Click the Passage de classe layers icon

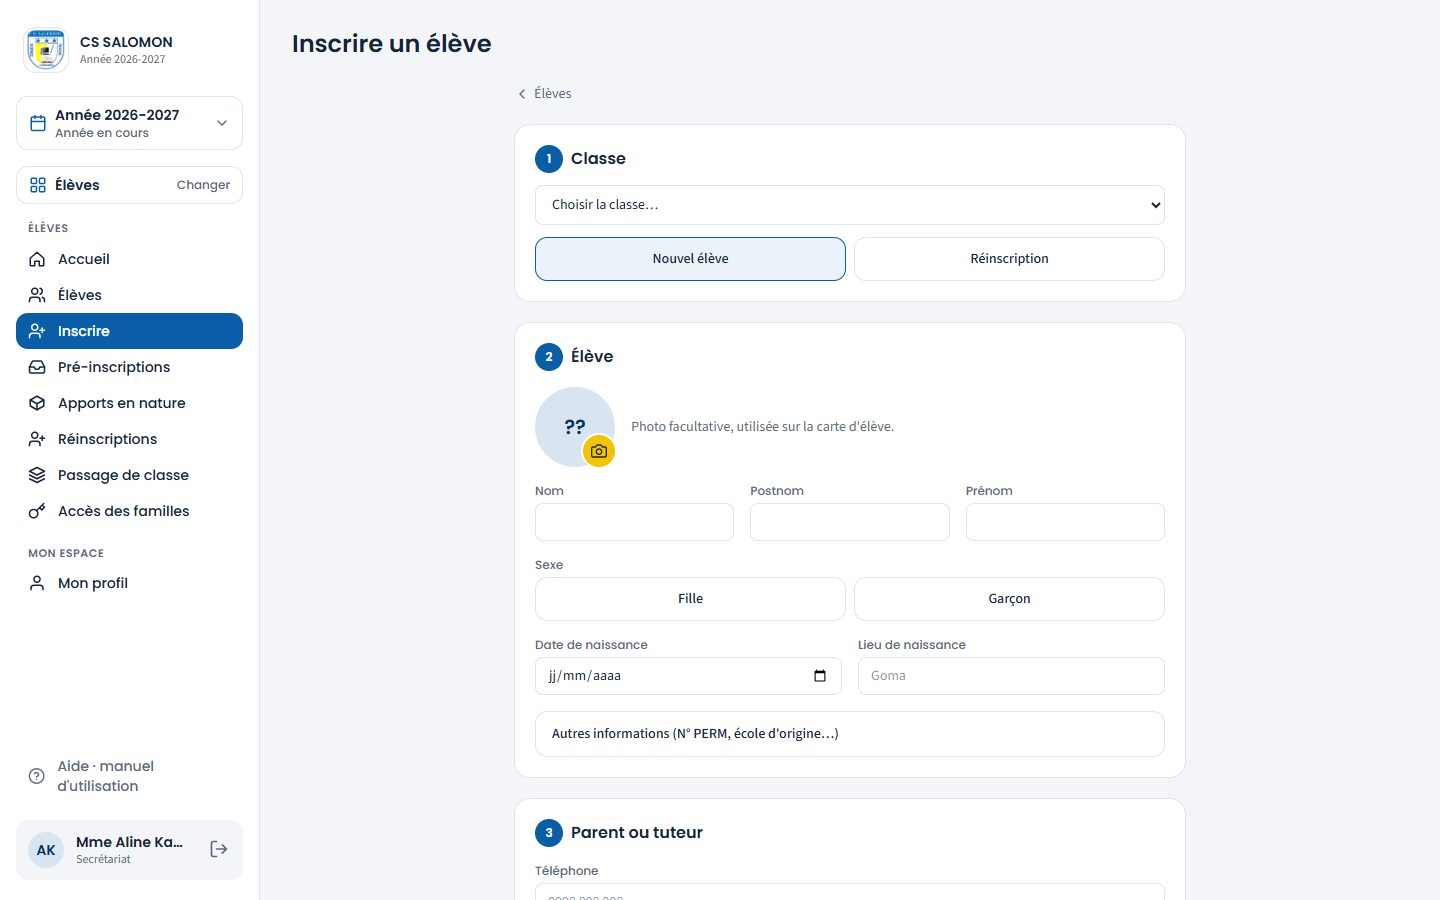37,475
